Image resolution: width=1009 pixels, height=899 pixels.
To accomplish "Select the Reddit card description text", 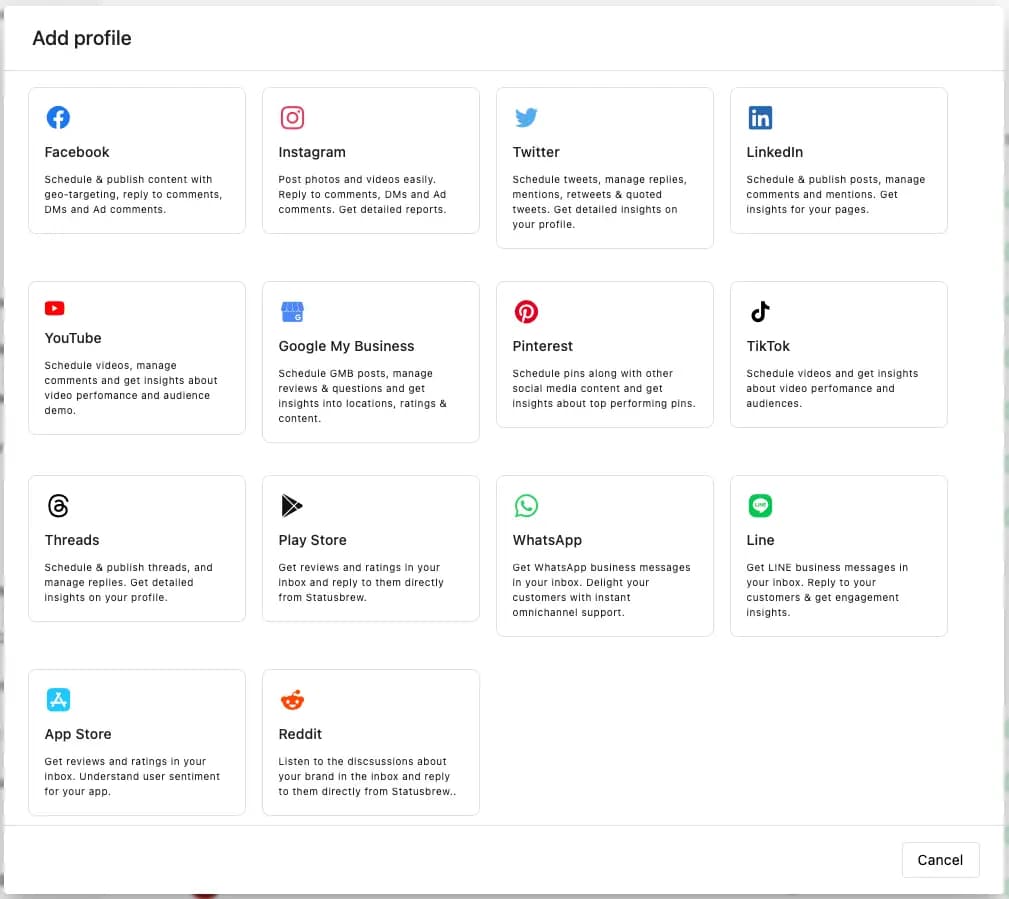I will 366,776.
